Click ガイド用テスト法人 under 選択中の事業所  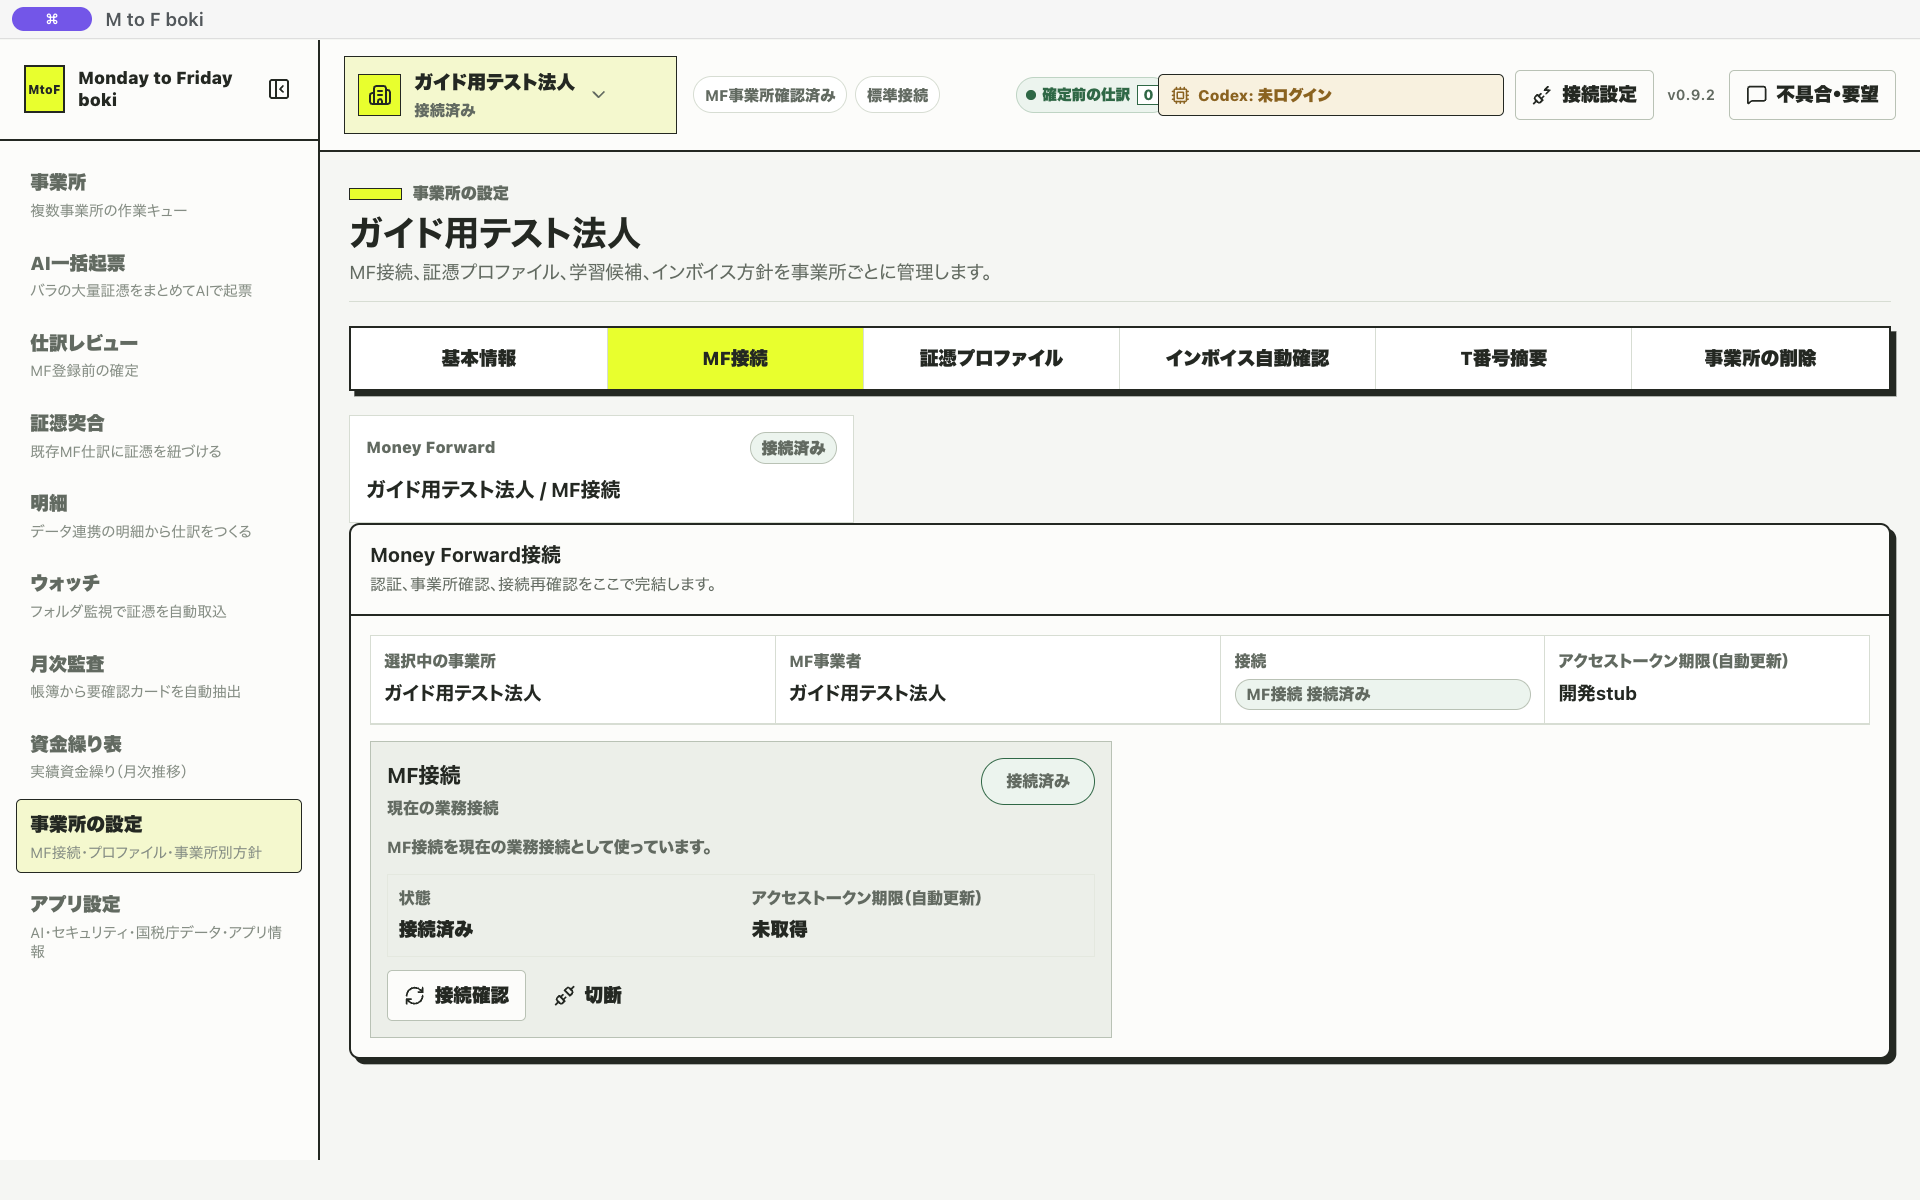click(x=462, y=693)
